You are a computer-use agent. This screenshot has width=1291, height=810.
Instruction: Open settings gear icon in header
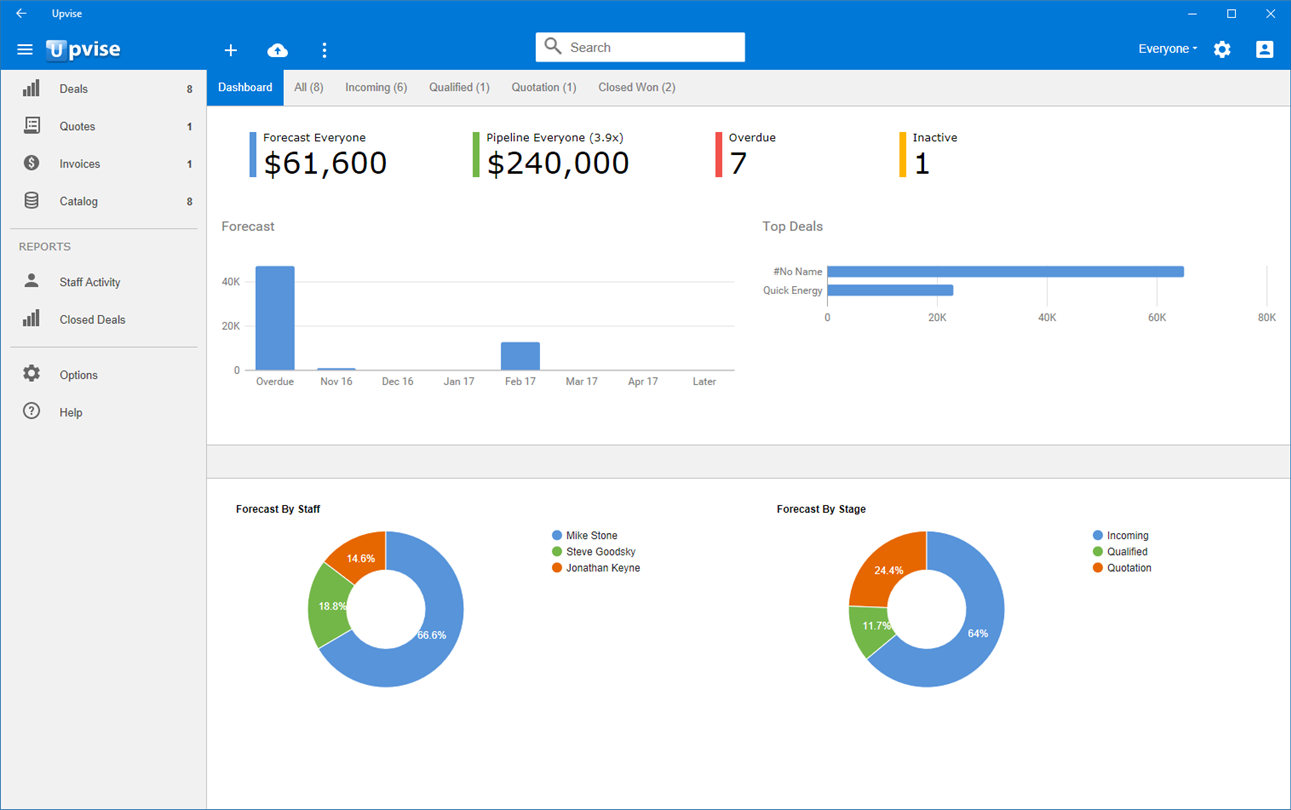(x=1222, y=49)
